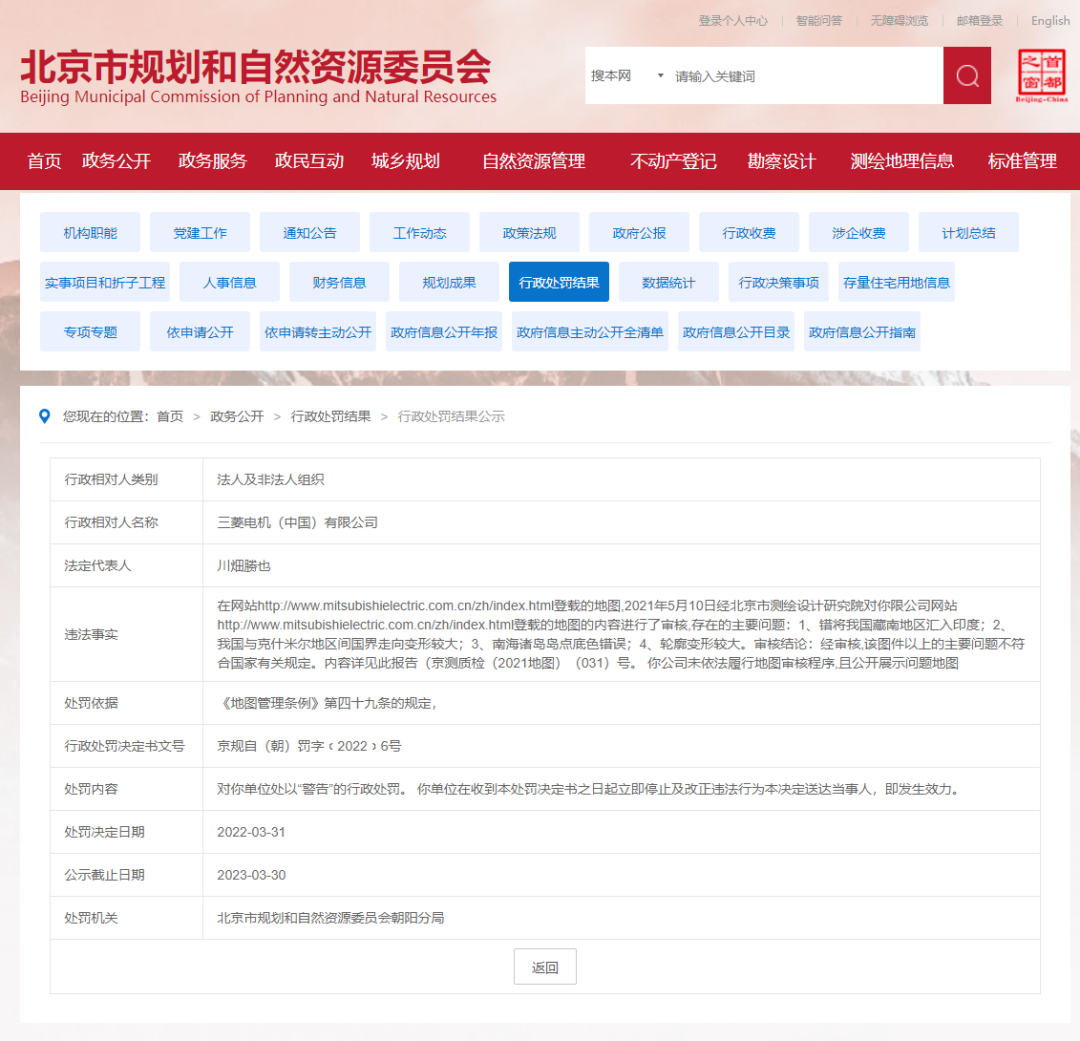
Task: Click the 处罚内容 row label
Action: pos(91,789)
